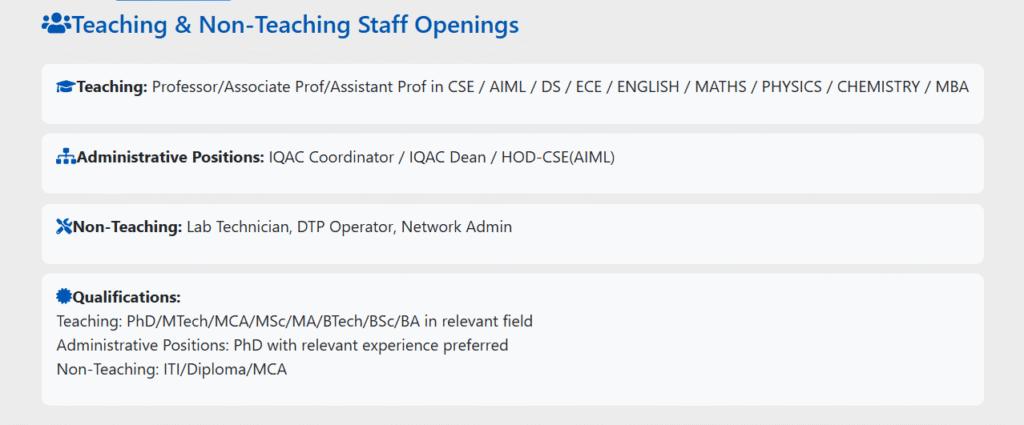This screenshot has height=425, width=1024.
Task: Click the sitemap Administrative Positions icon
Action: click(x=65, y=157)
